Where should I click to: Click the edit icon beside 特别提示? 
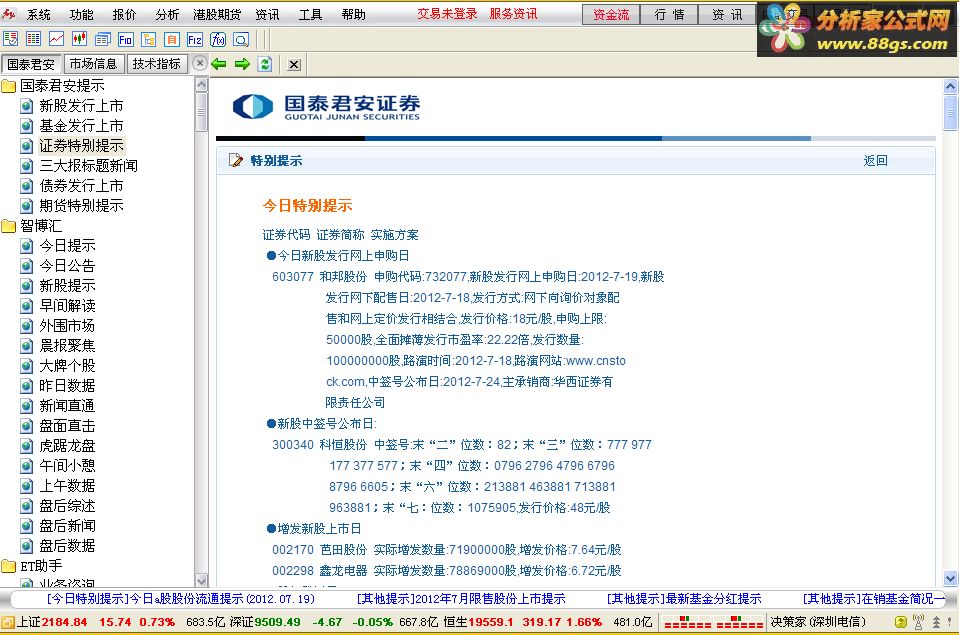[x=235, y=160]
